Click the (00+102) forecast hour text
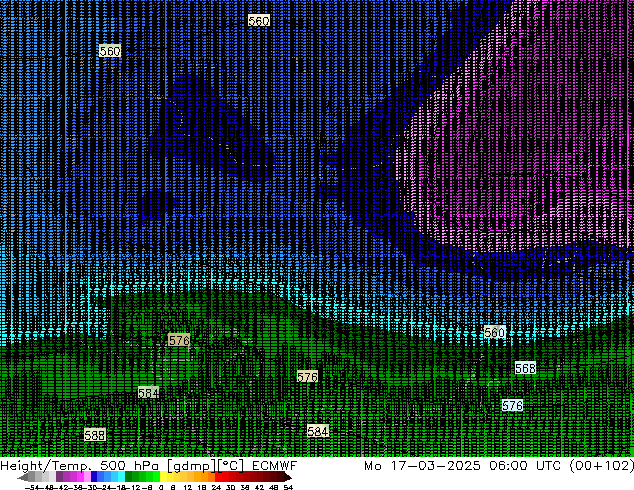The height and width of the screenshot is (490, 634). (x=601, y=466)
